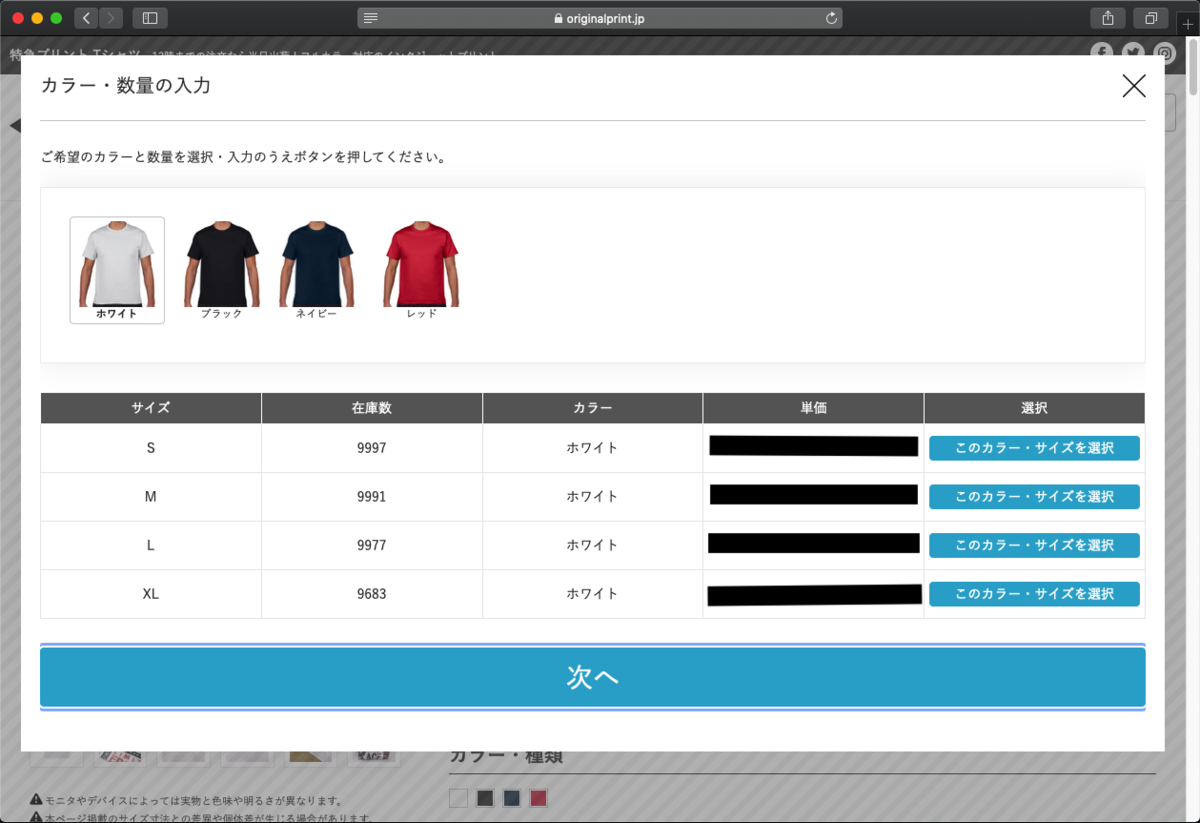Screen dimensions: 1200x823
Task: Click the 選択 column header
Action: [x=1034, y=408]
